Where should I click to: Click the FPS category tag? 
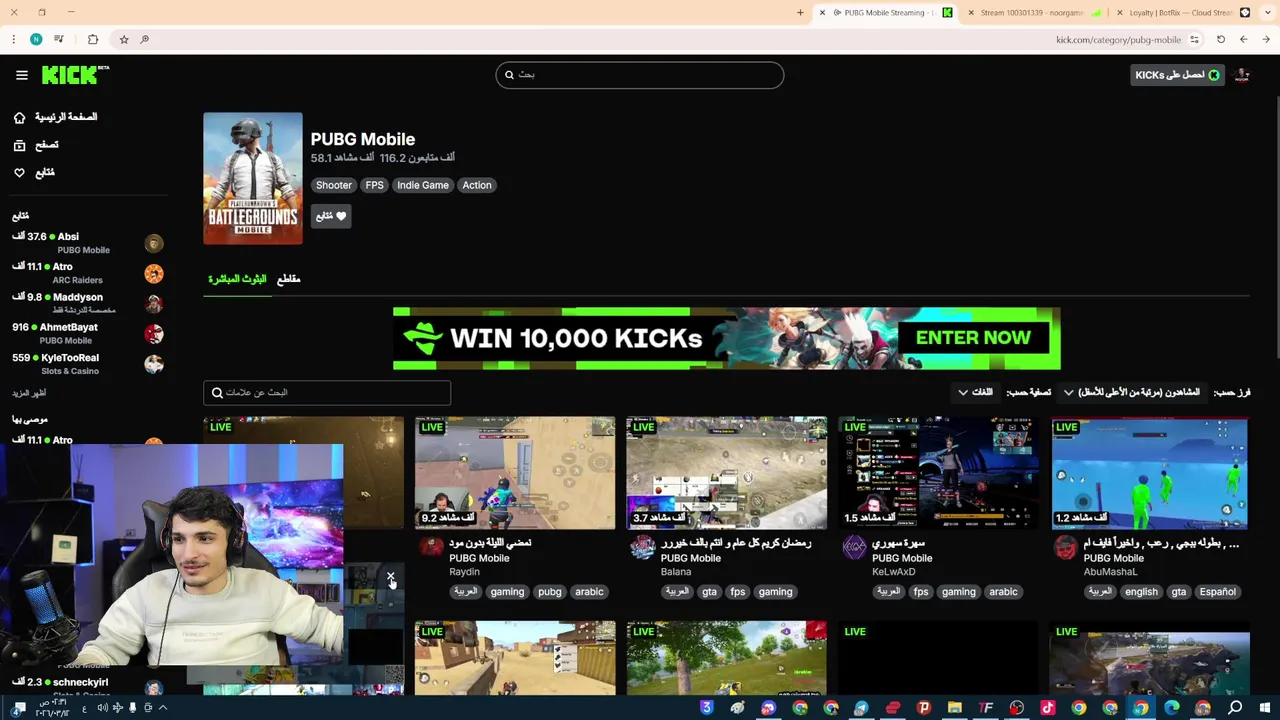(x=374, y=185)
